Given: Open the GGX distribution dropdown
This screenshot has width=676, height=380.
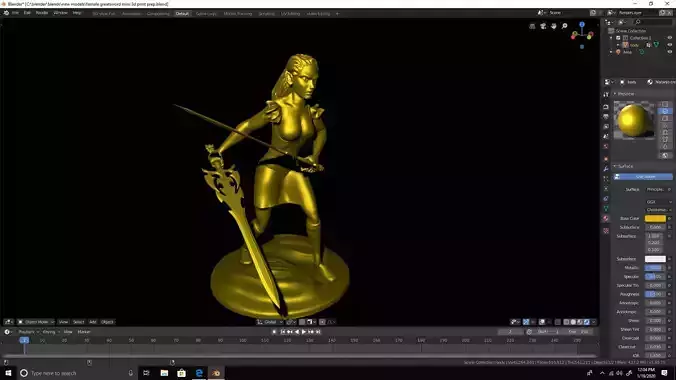Looking at the screenshot, I should pos(659,202).
